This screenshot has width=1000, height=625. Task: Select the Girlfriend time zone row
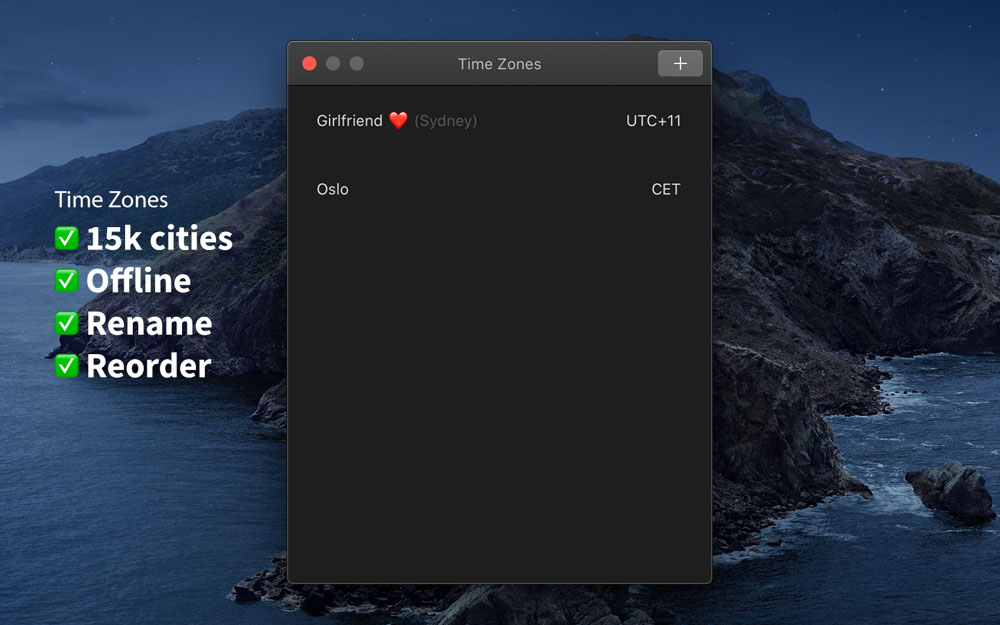499,121
